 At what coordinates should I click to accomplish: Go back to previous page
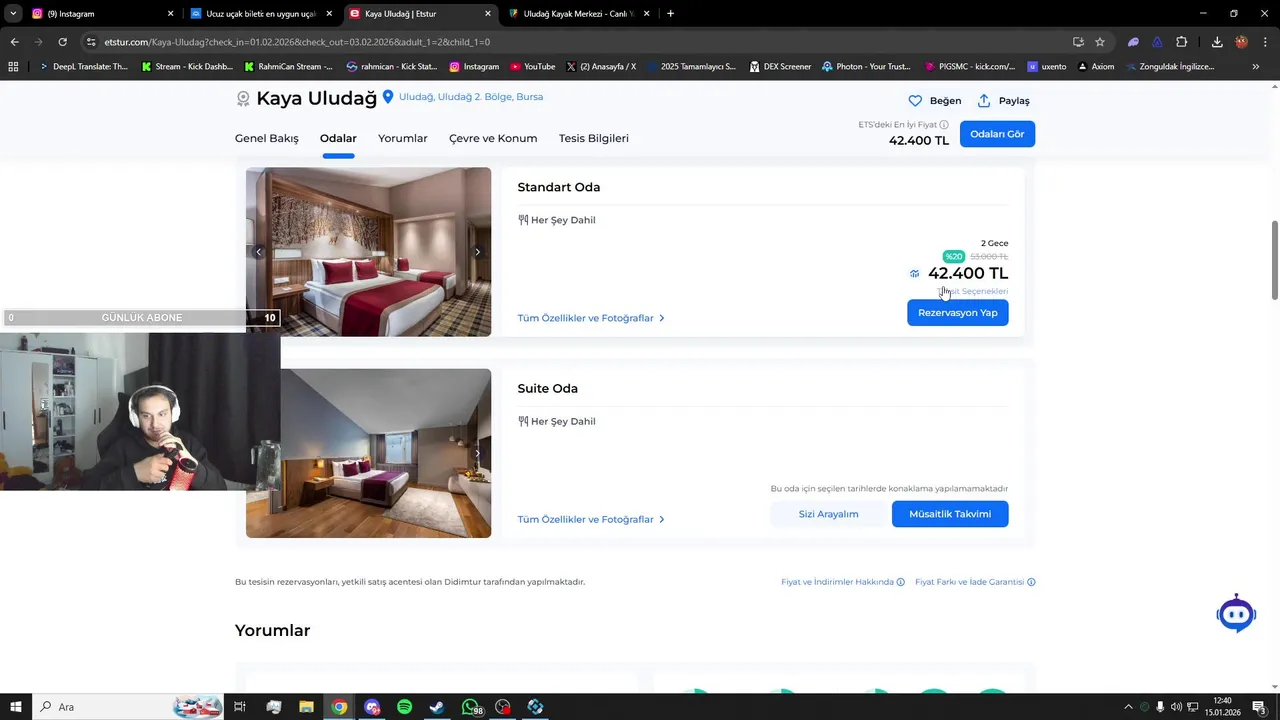tap(14, 42)
